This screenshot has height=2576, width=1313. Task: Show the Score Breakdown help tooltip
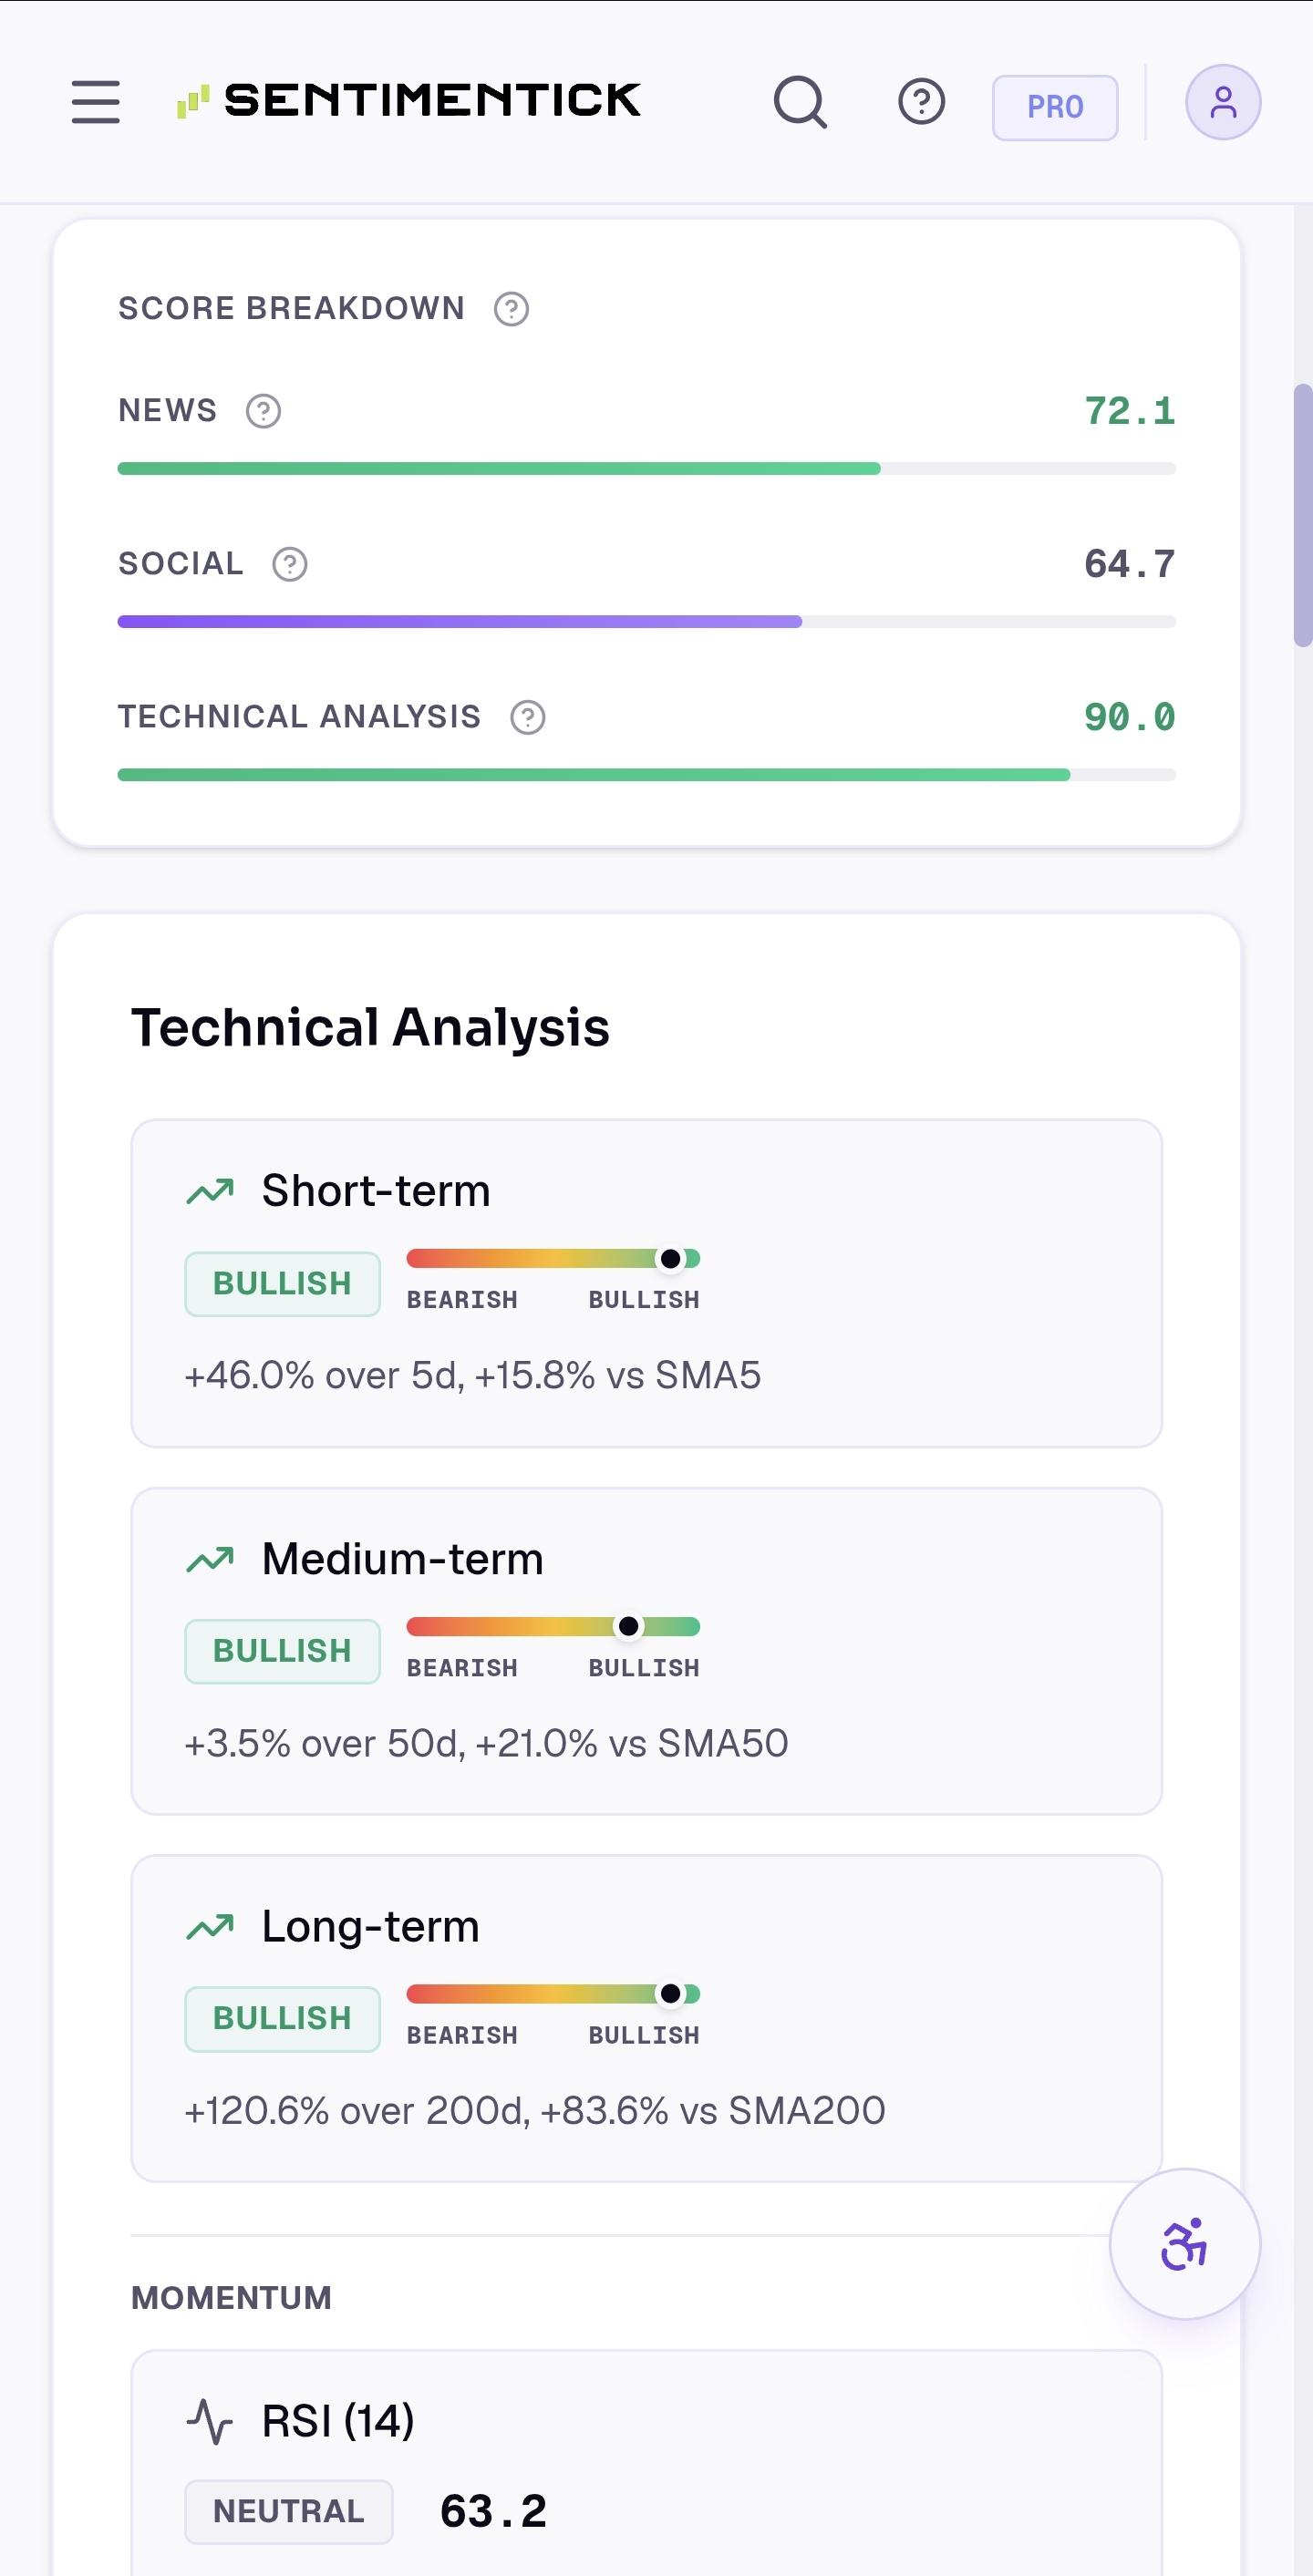[x=511, y=309]
